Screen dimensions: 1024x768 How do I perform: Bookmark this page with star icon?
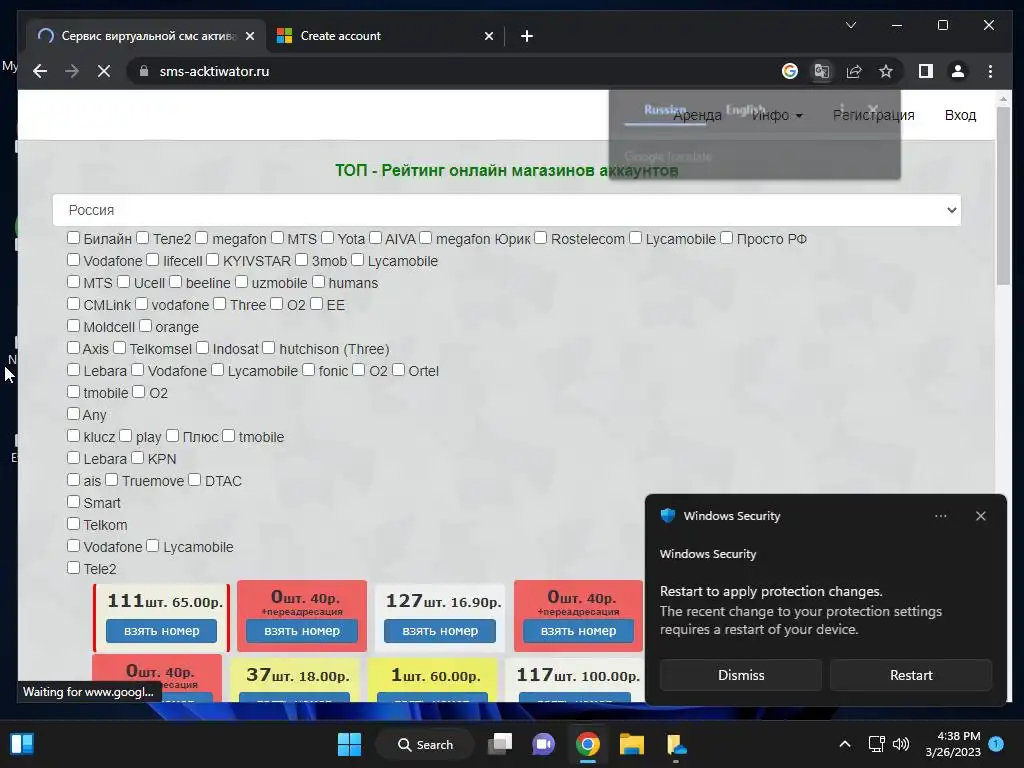[x=886, y=71]
